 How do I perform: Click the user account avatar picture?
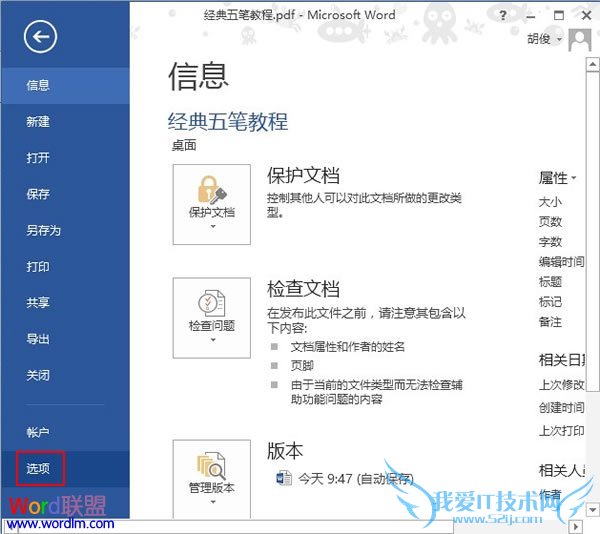pos(580,40)
